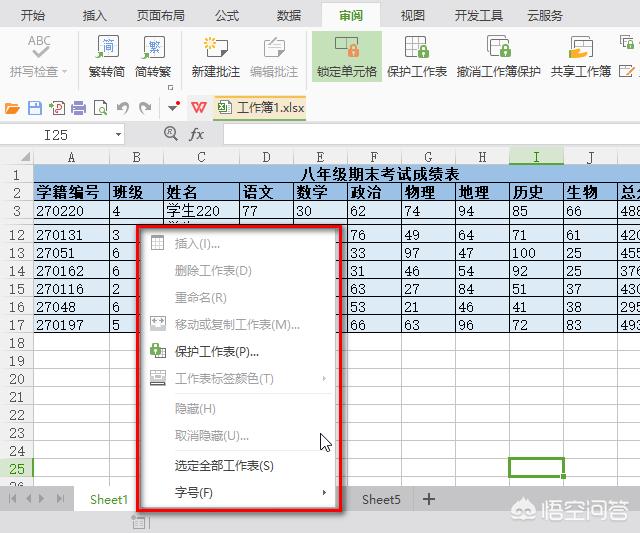This screenshot has height=533, width=640.
Task: Click 撤消工作簿保护 unprotect workbook icon
Action: [499, 47]
